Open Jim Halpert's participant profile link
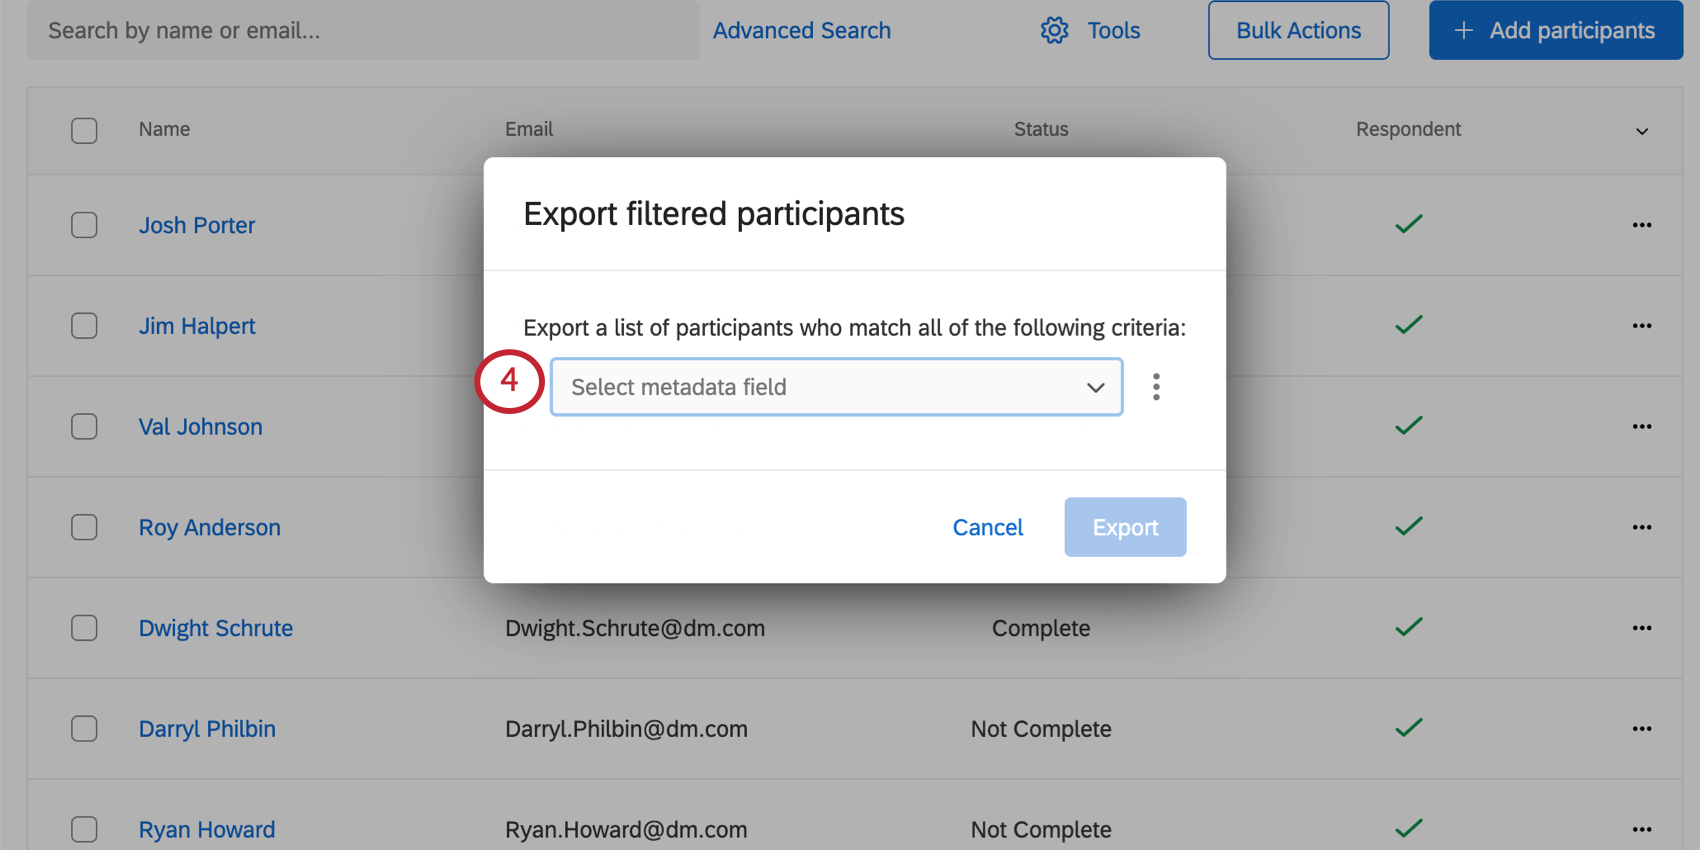 coord(197,326)
